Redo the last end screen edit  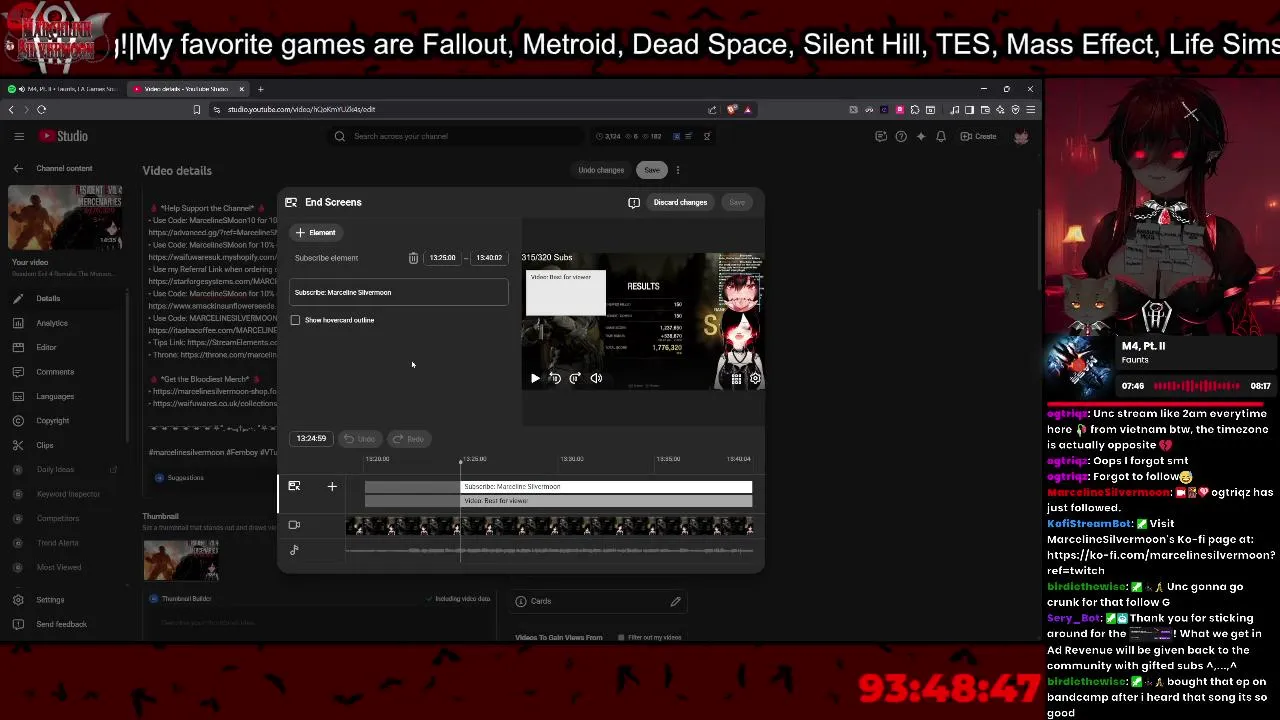pyautogui.click(x=408, y=439)
